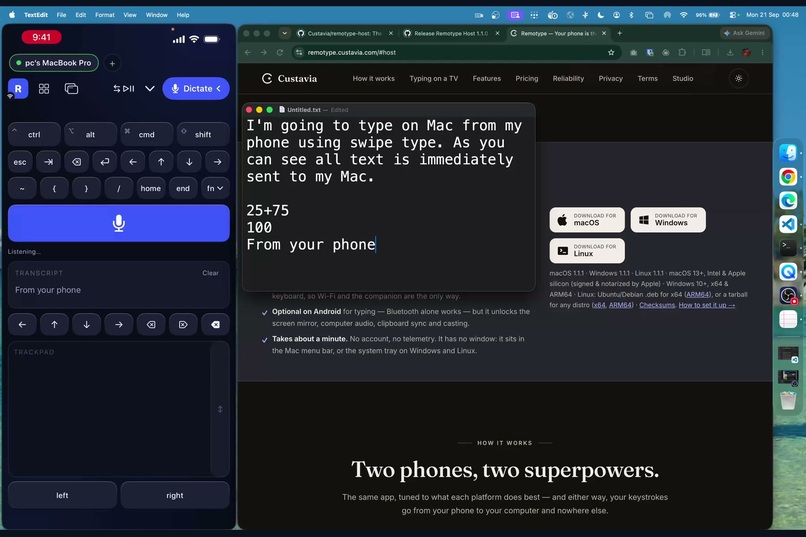The width and height of the screenshot is (806, 537).
Task: Reload the browser page
Action: (x=280, y=52)
